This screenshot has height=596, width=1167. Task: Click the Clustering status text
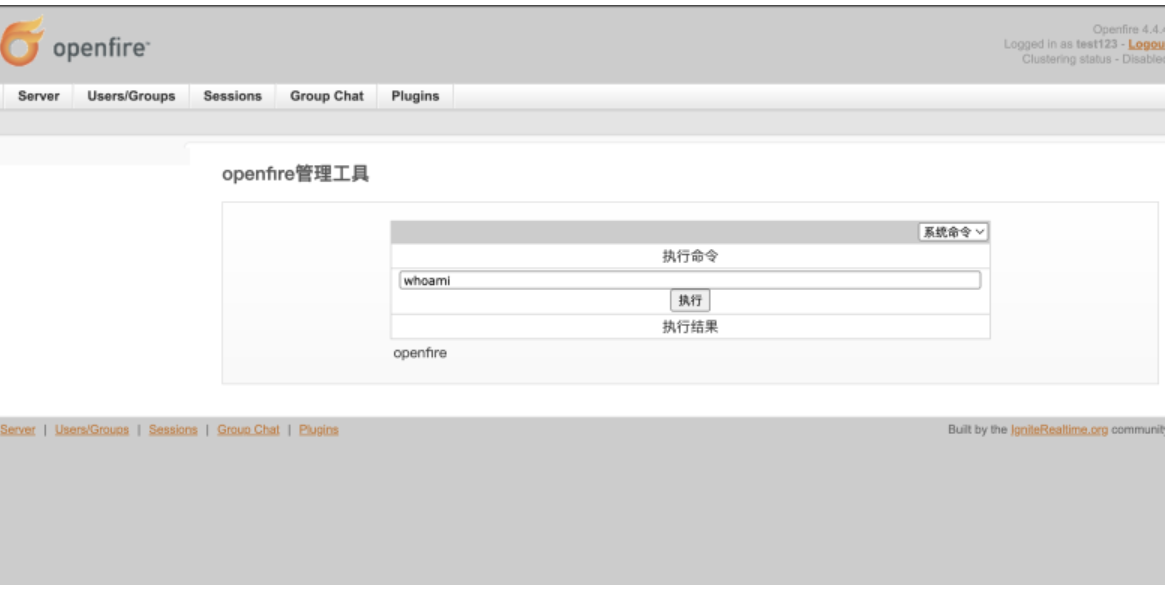click(x=1093, y=60)
